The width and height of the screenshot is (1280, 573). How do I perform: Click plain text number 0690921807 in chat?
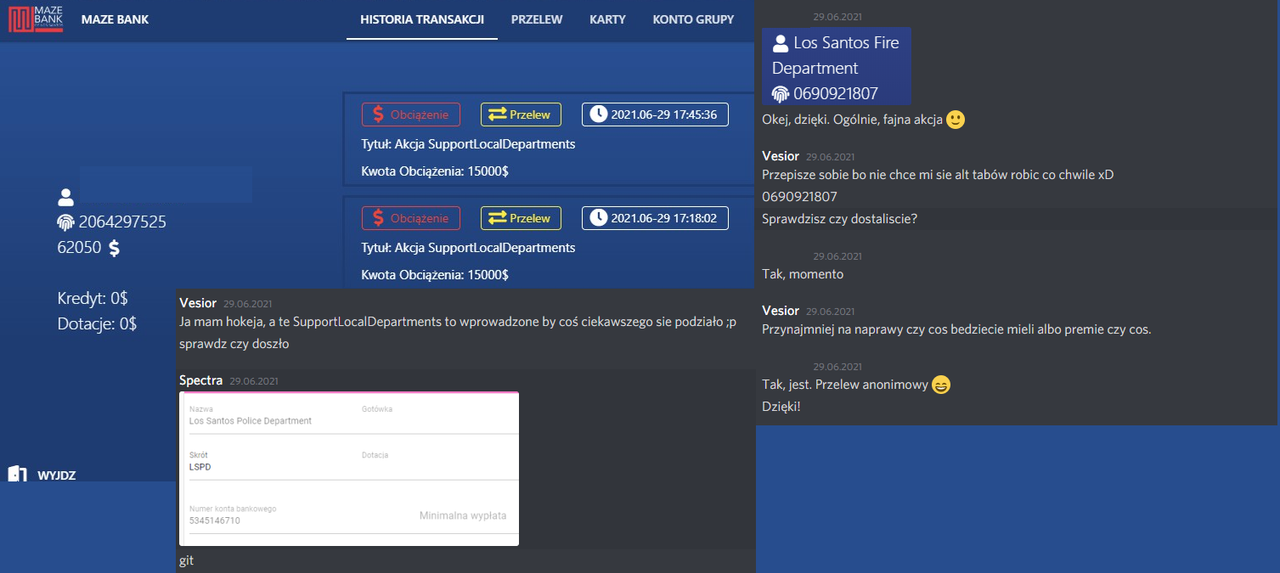pyautogui.click(x=800, y=197)
